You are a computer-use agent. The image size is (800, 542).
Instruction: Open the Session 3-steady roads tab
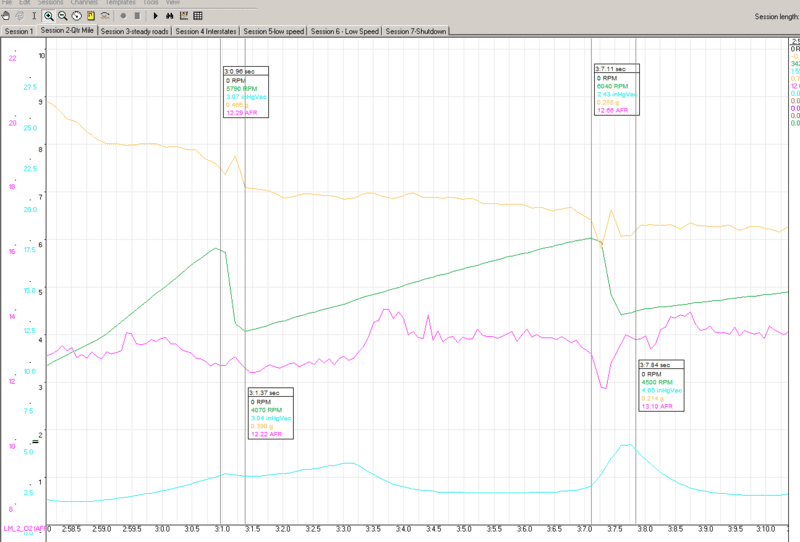(135, 31)
